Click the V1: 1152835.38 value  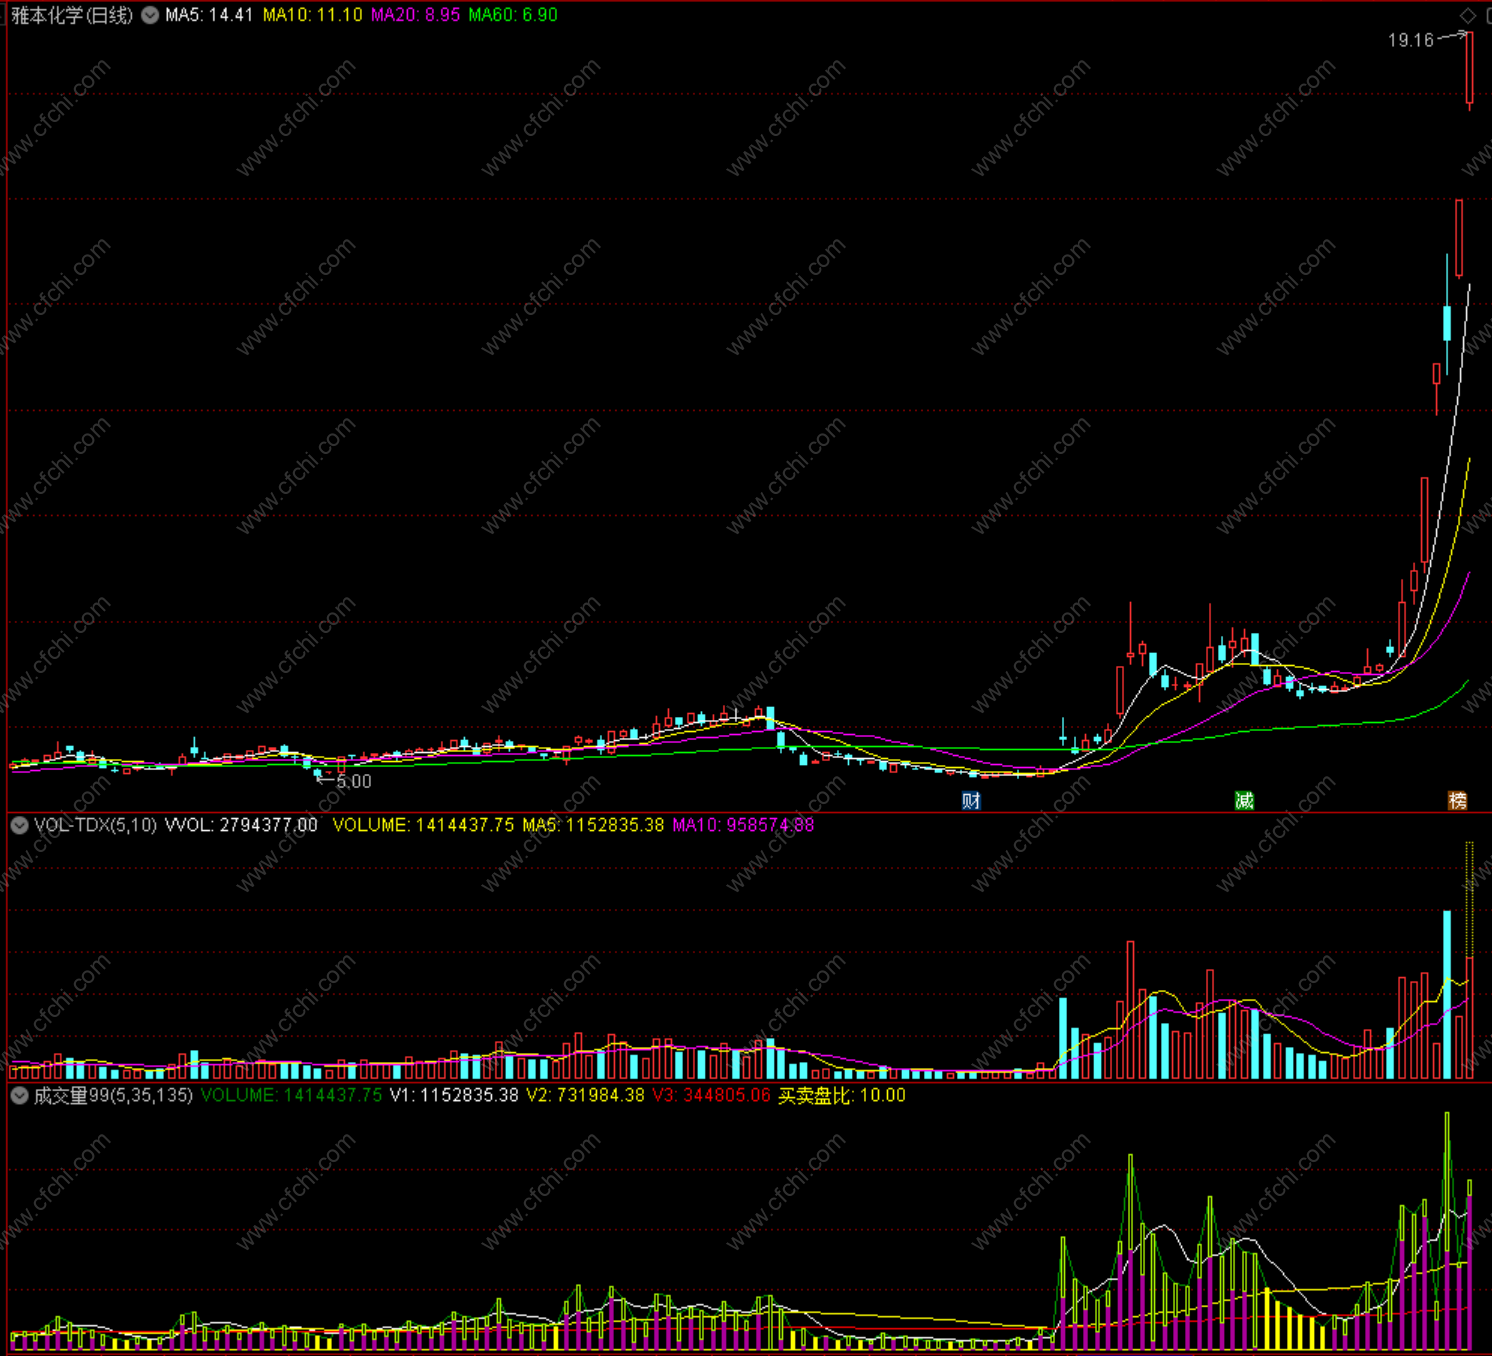click(x=454, y=1095)
